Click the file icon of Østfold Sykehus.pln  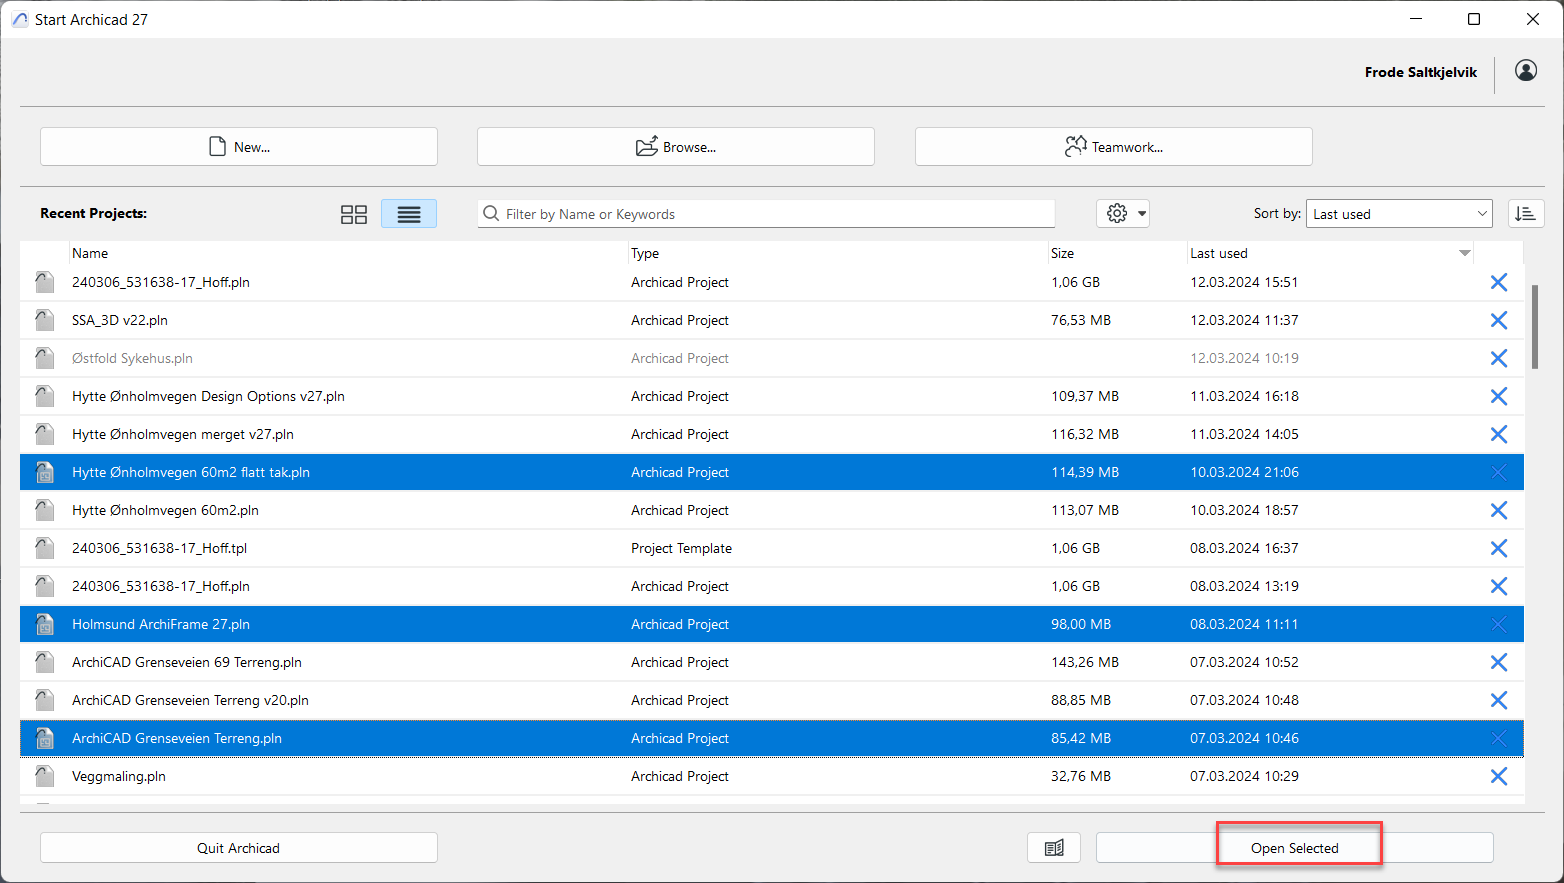click(45, 358)
